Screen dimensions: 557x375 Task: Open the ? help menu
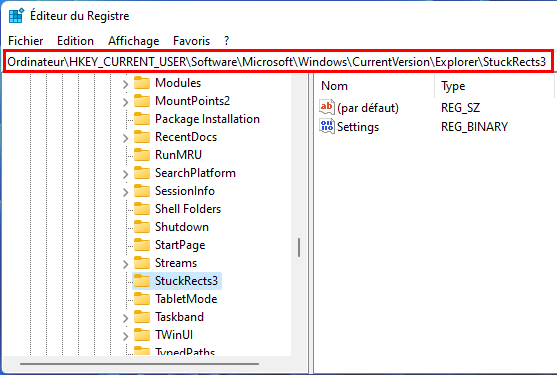click(x=227, y=41)
